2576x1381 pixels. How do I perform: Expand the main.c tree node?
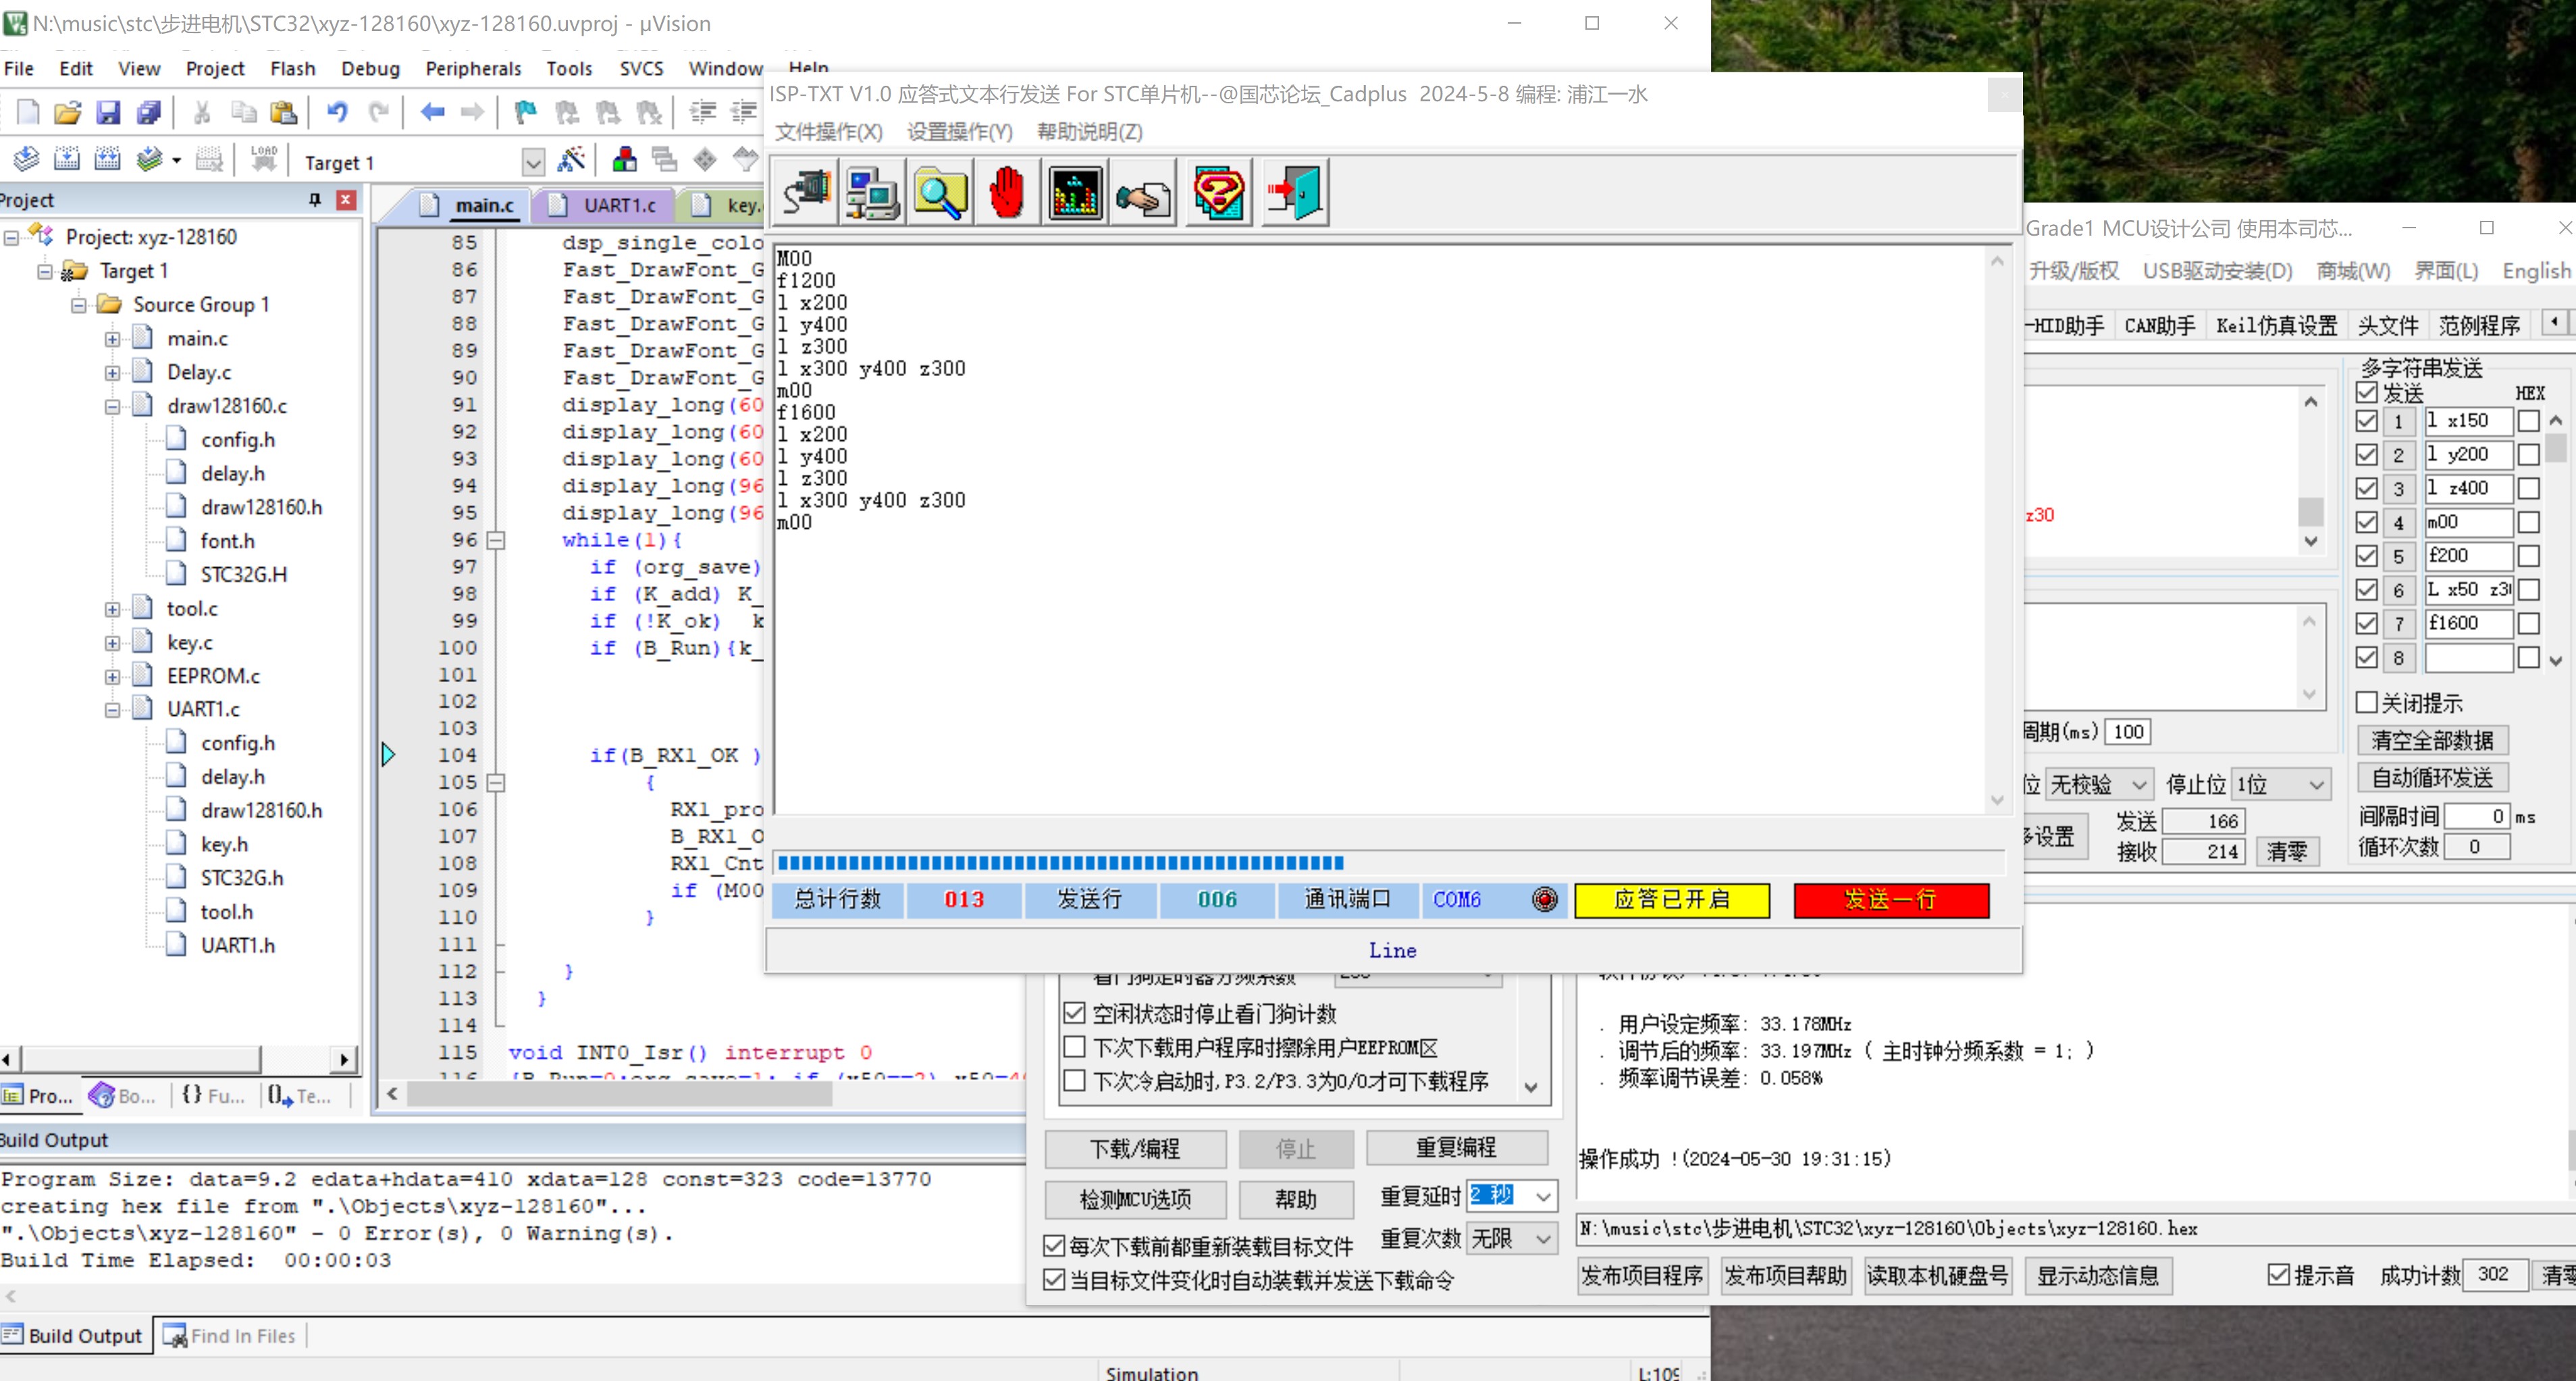click(x=113, y=339)
